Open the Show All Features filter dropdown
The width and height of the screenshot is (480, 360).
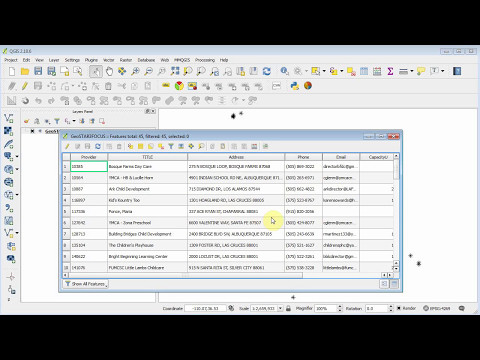coord(86,284)
